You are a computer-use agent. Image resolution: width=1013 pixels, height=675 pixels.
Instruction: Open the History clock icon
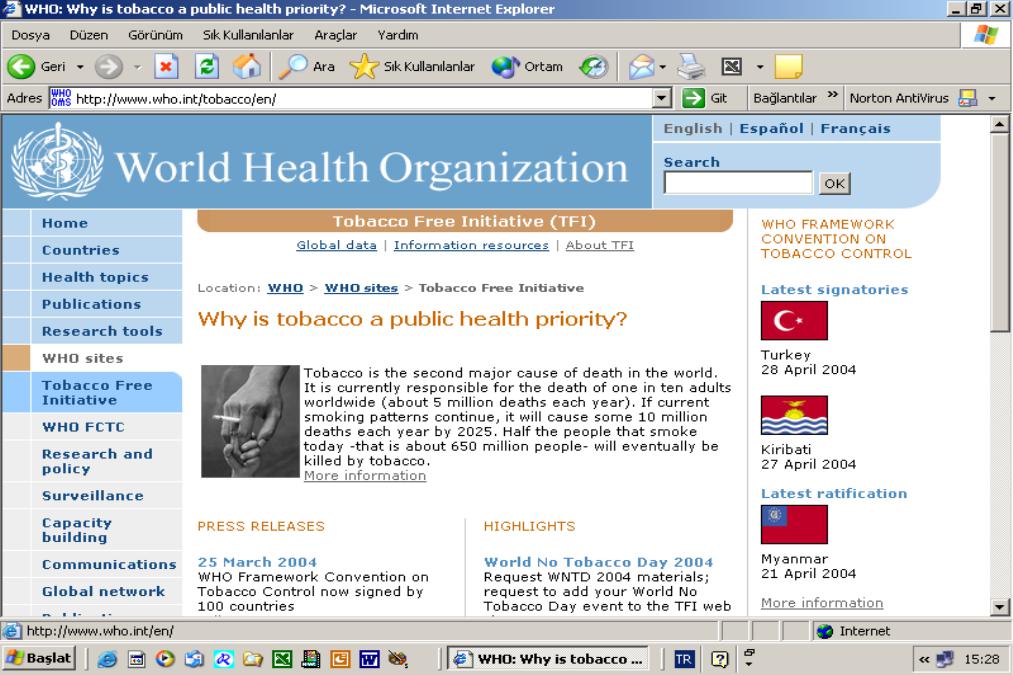(x=593, y=67)
